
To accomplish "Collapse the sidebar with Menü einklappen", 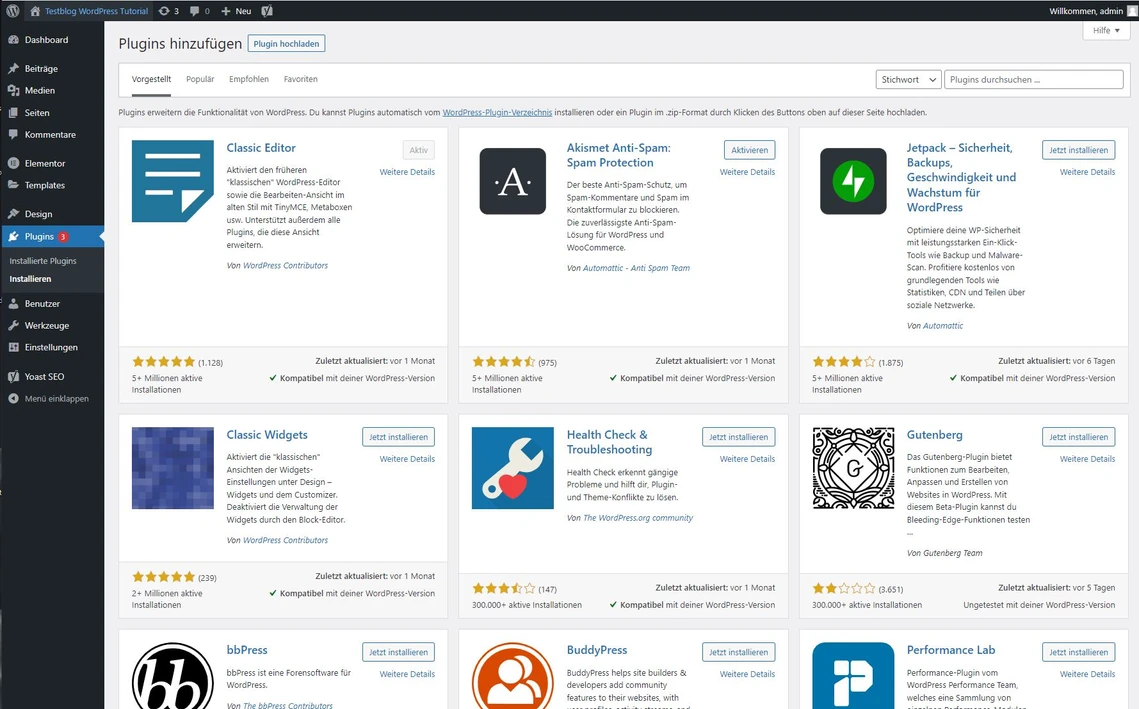I will pos(56,398).
